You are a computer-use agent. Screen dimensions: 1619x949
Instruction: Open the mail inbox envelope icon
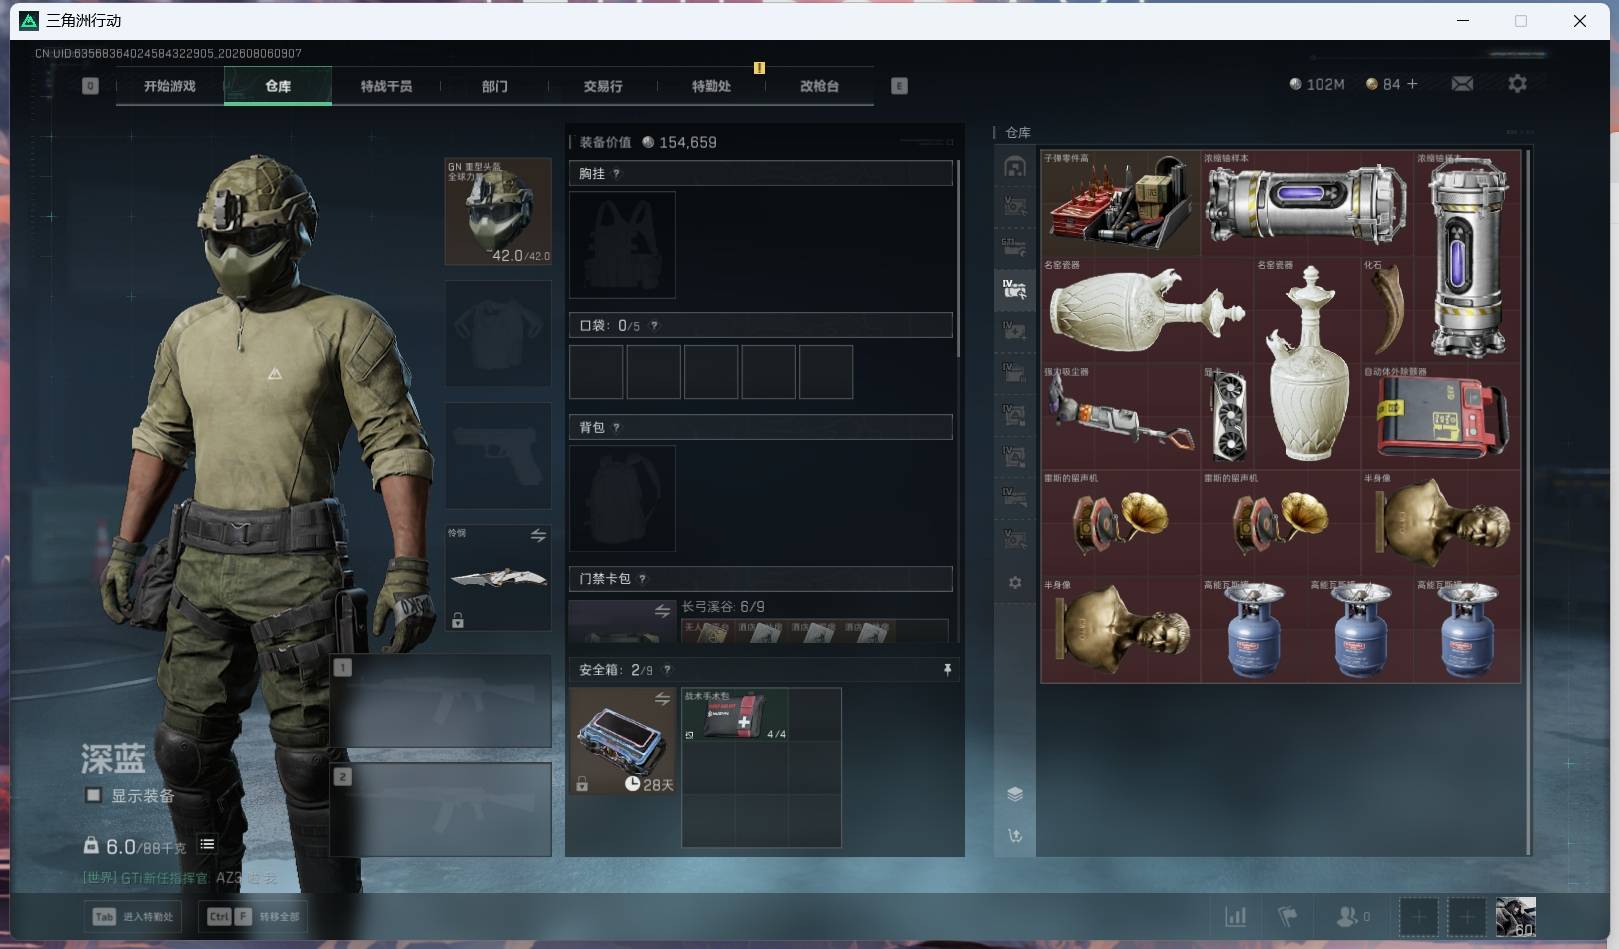pyautogui.click(x=1462, y=84)
